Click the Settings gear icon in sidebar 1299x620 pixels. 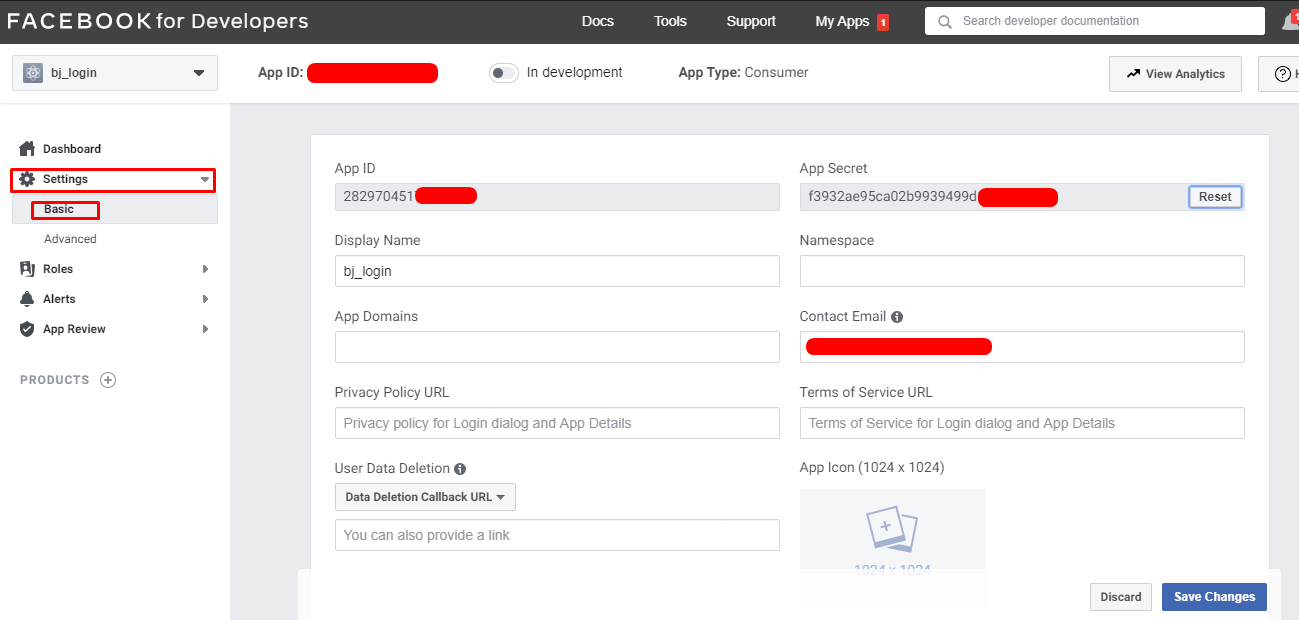click(26, 178)
